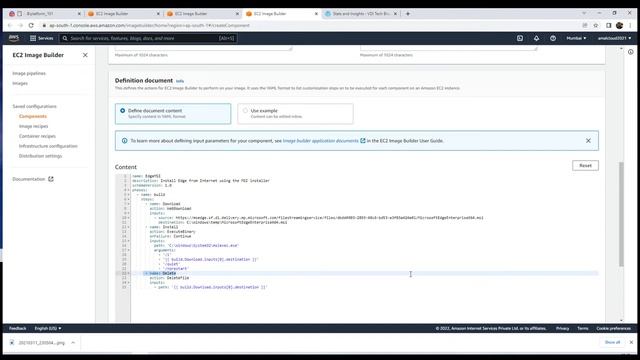The height and width of the screenshot is (360, 640).
Task: Open the Chrome three-dot menu
Action: pos(631,25)
